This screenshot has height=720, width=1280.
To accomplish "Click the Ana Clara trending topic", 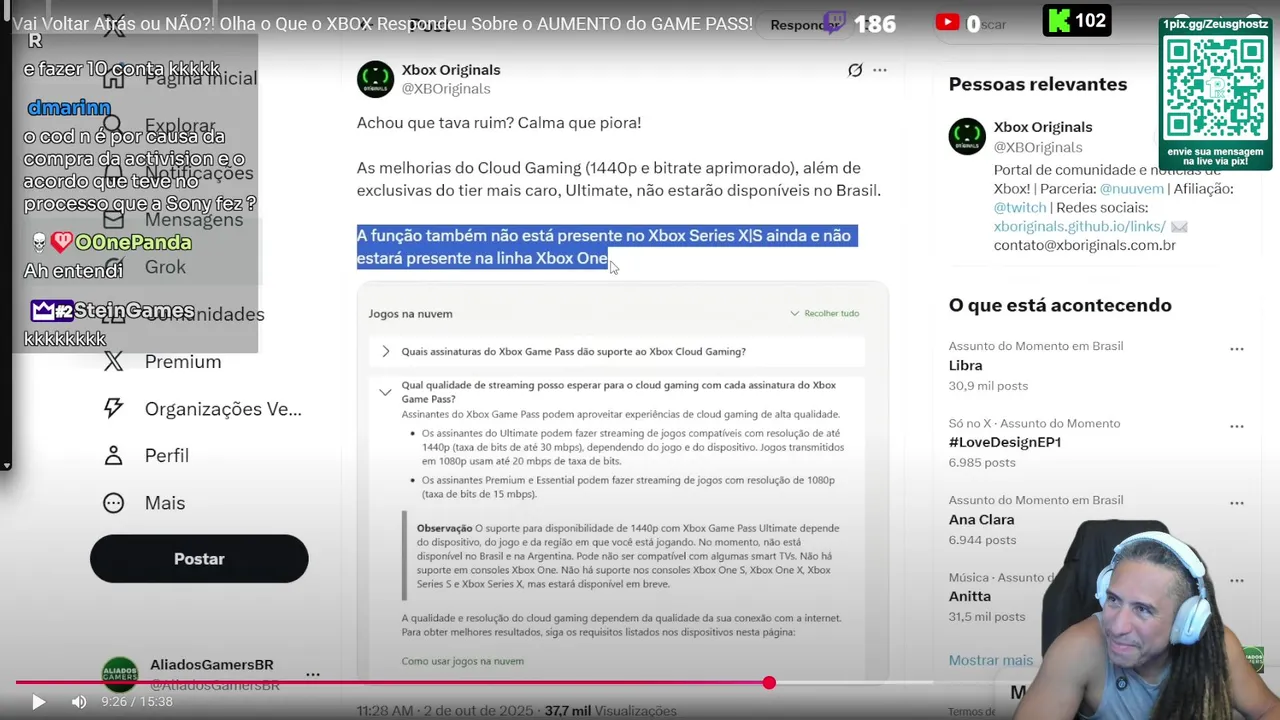I will (x=982, y=520).
